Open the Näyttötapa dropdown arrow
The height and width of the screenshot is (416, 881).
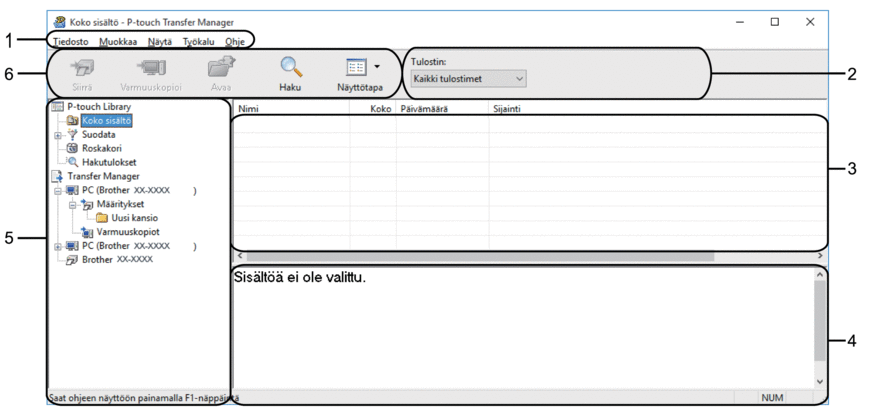(376, 67)
